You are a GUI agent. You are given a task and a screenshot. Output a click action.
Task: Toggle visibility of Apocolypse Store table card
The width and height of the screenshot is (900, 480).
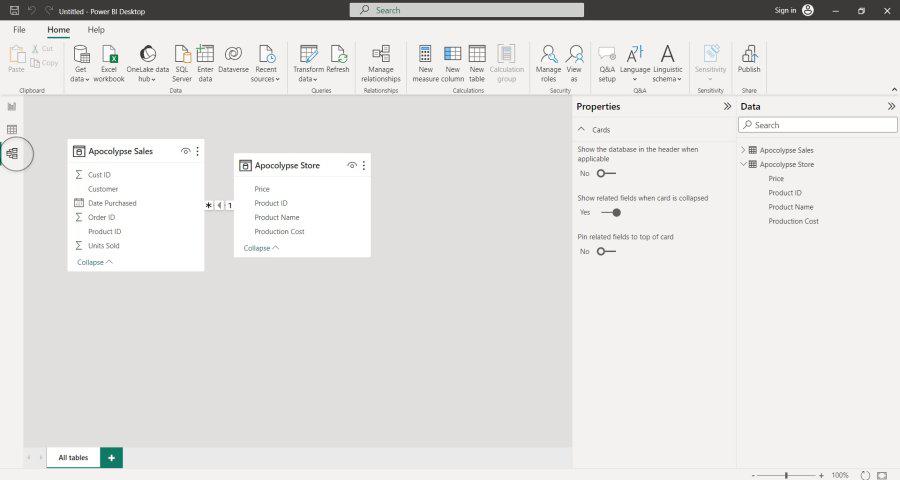(352, 165)
